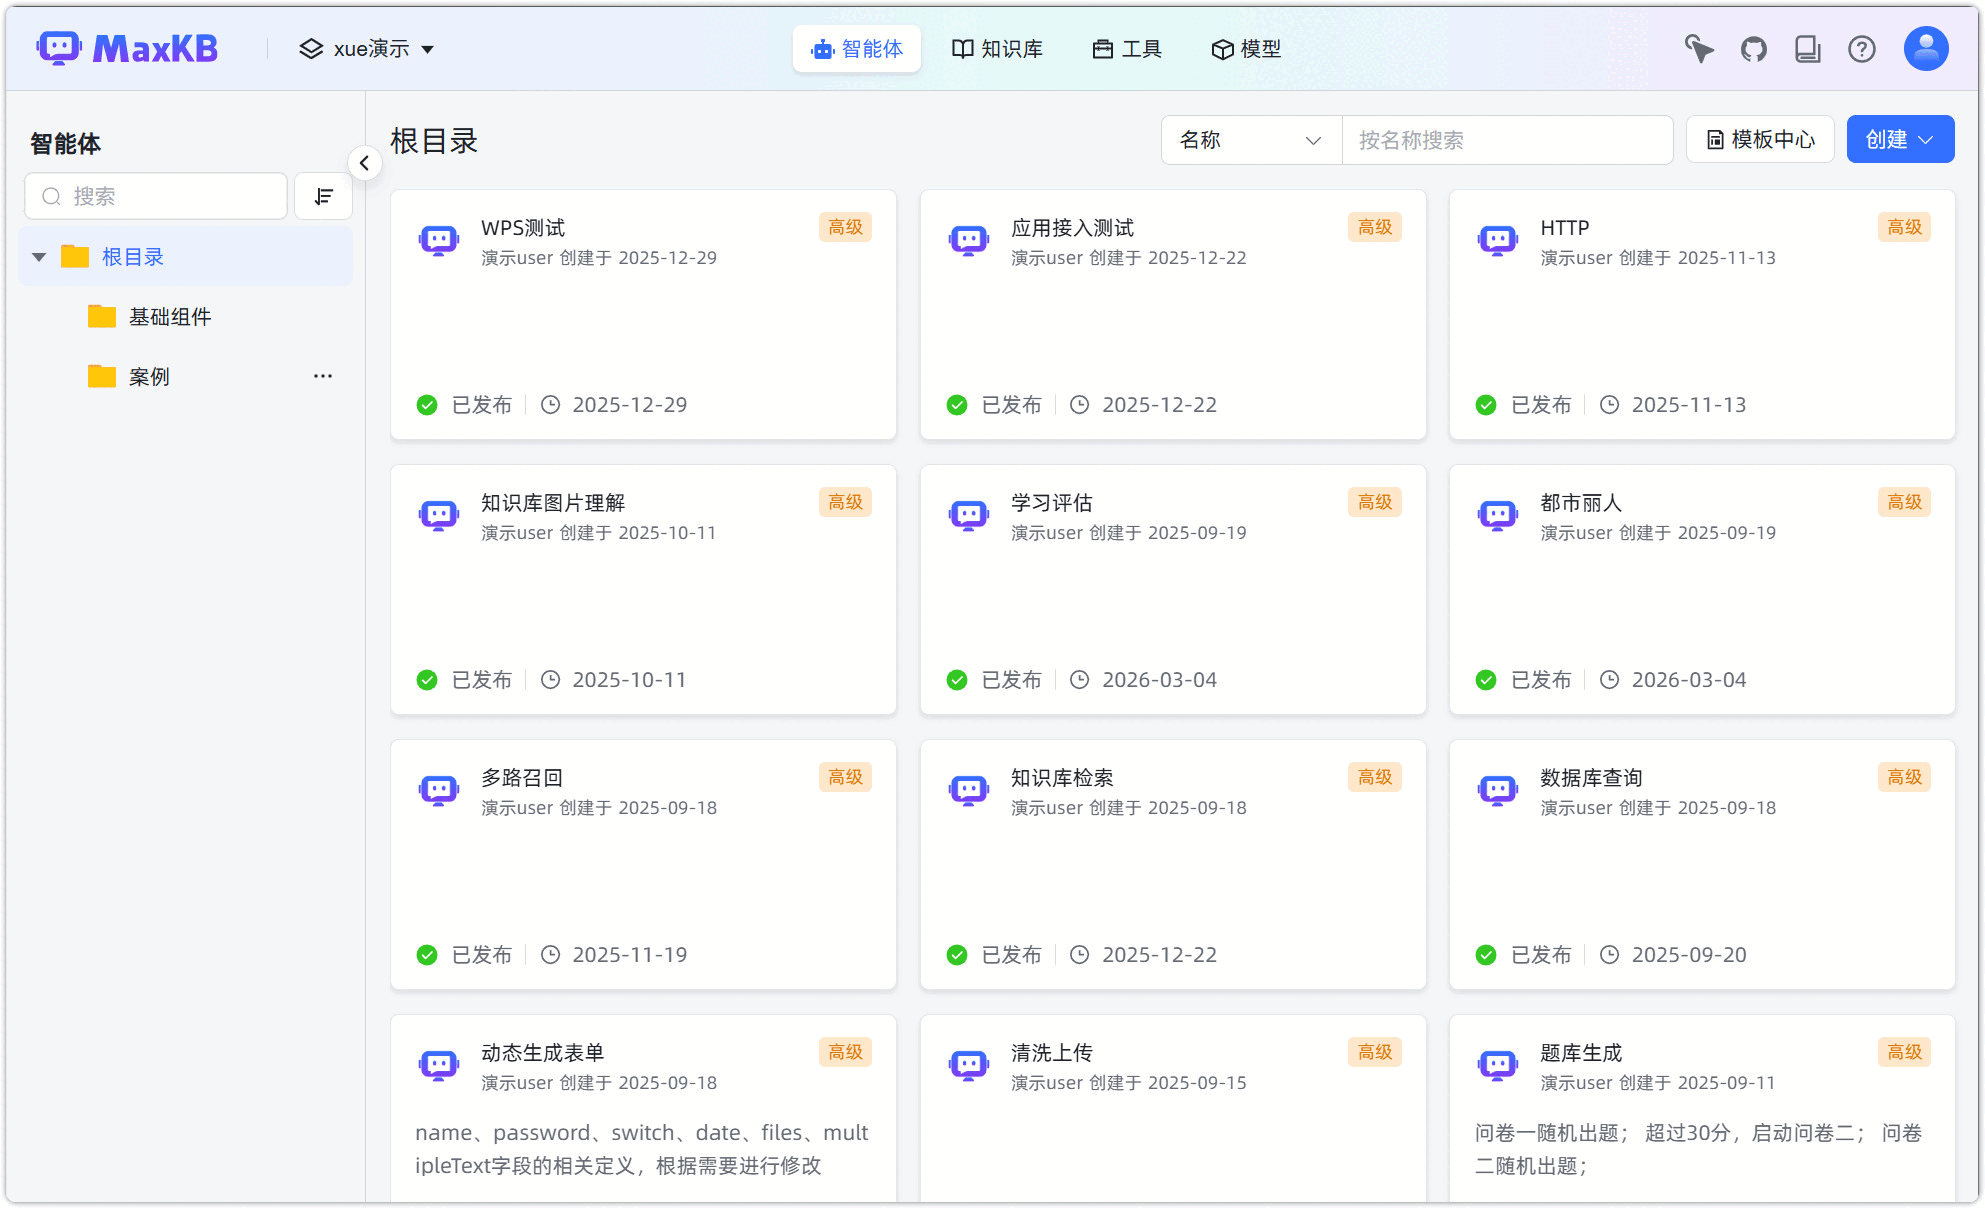Click the user avatar icon
1985x1208 pixels.
1926,48
